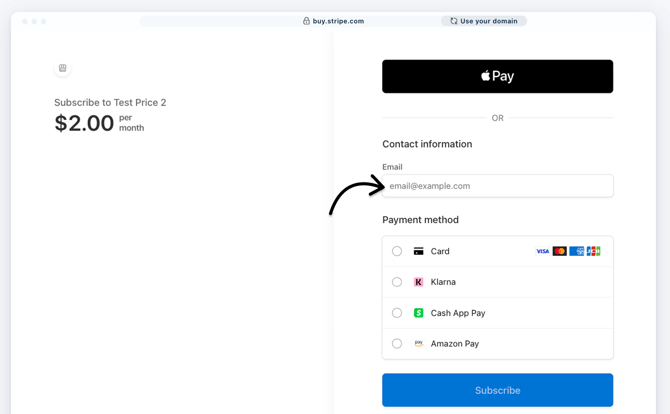This screenshot has width=670, height=414.
Task: Pay with the Apple Pay button
Action: pos(497,76)
